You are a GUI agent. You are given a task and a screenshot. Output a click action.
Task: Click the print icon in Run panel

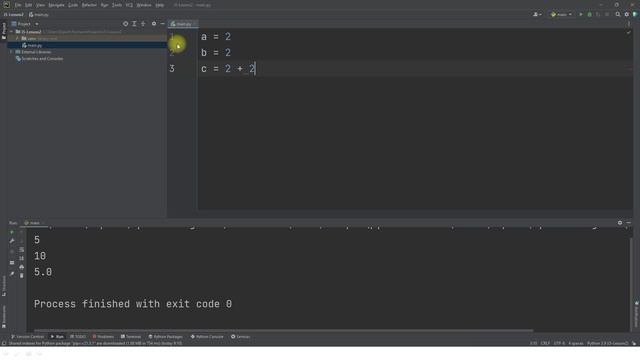[22, 267]
